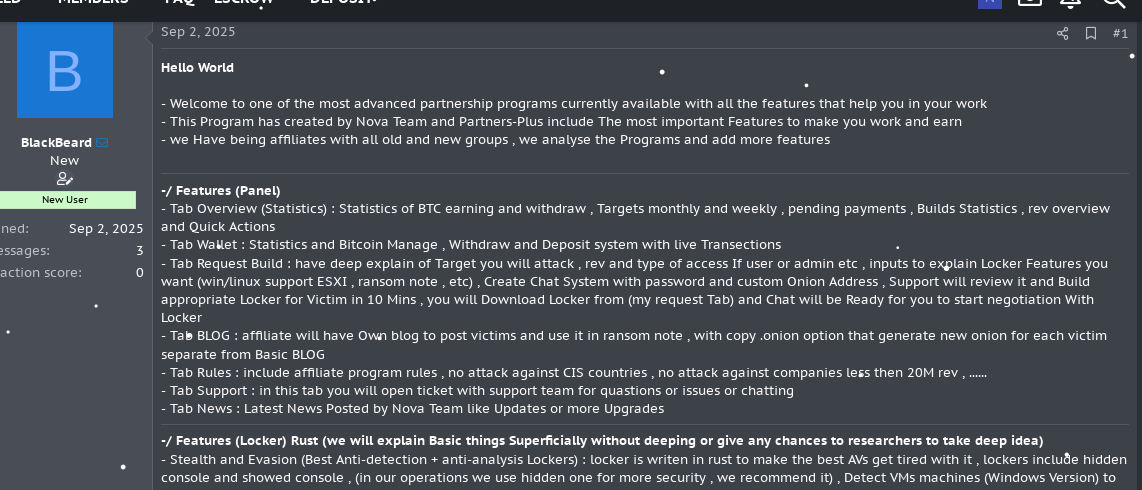Open BlackBeard's blue B avatar
The height and width of the screenshot is (490, 1142).
coord(65,71)
